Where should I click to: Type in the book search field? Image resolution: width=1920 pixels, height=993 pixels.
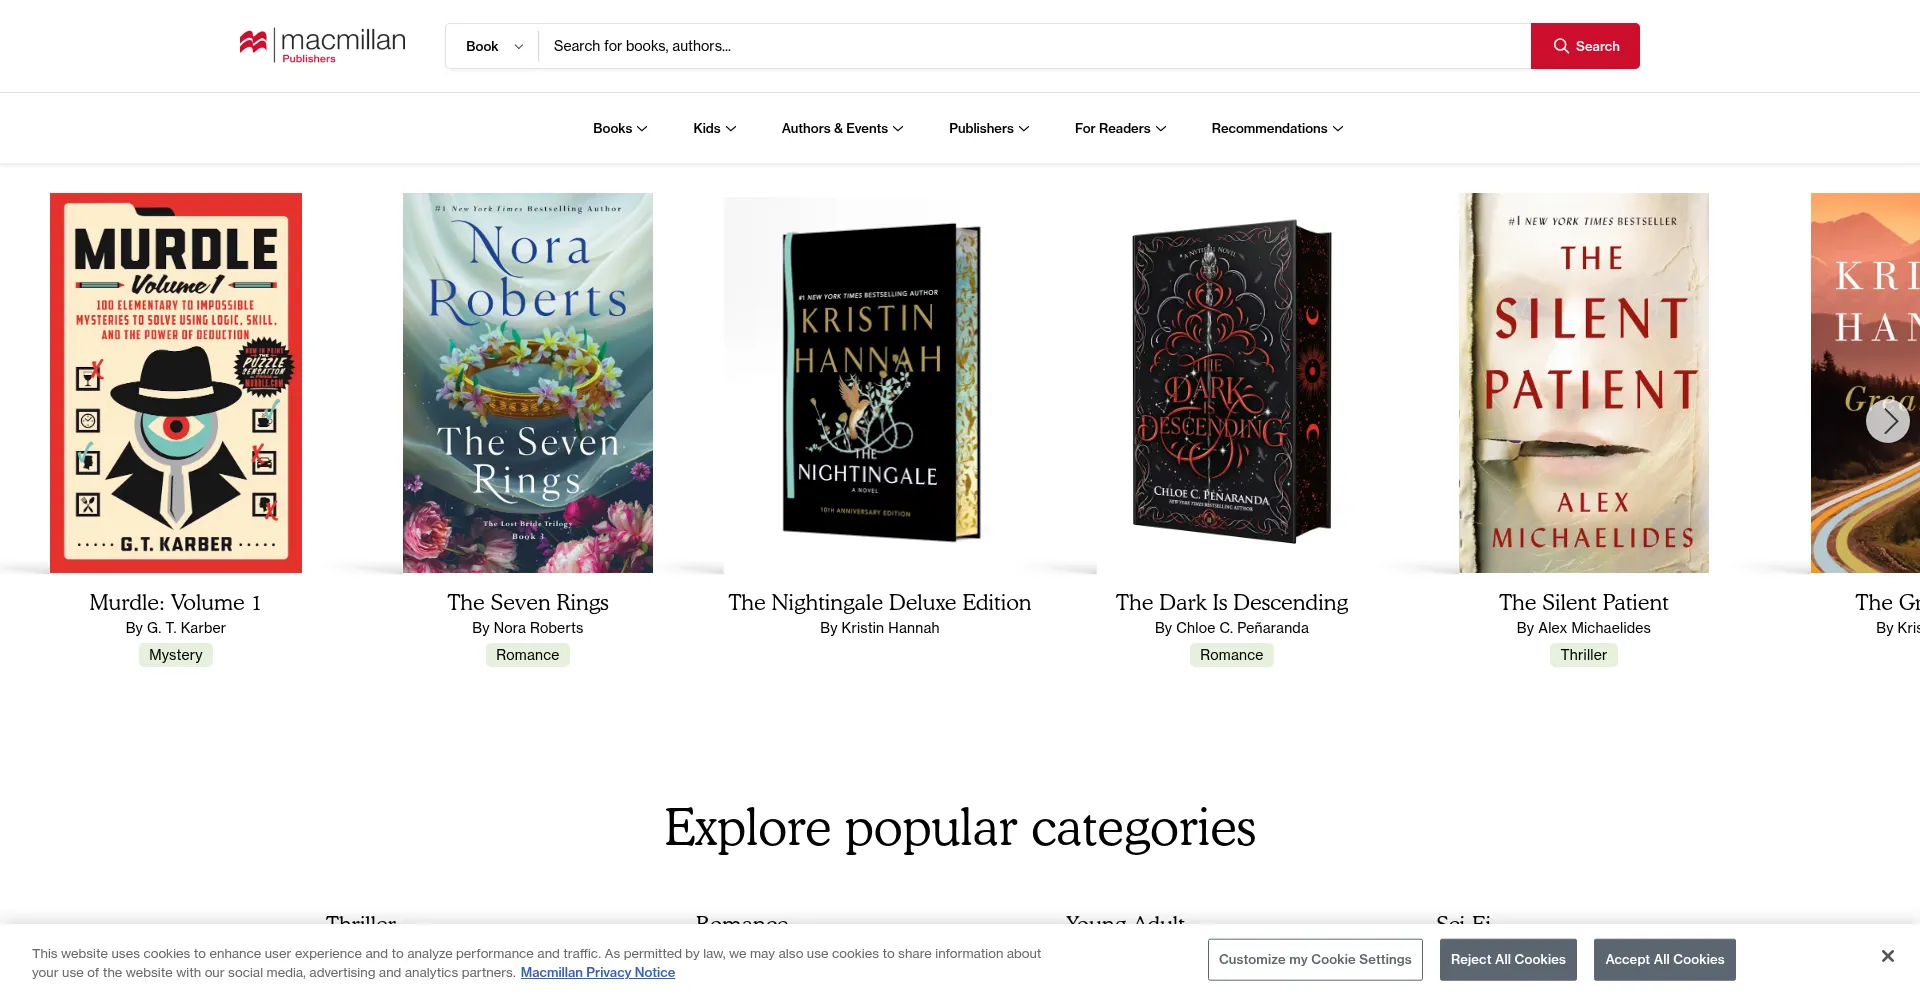tap(1030, 46)
